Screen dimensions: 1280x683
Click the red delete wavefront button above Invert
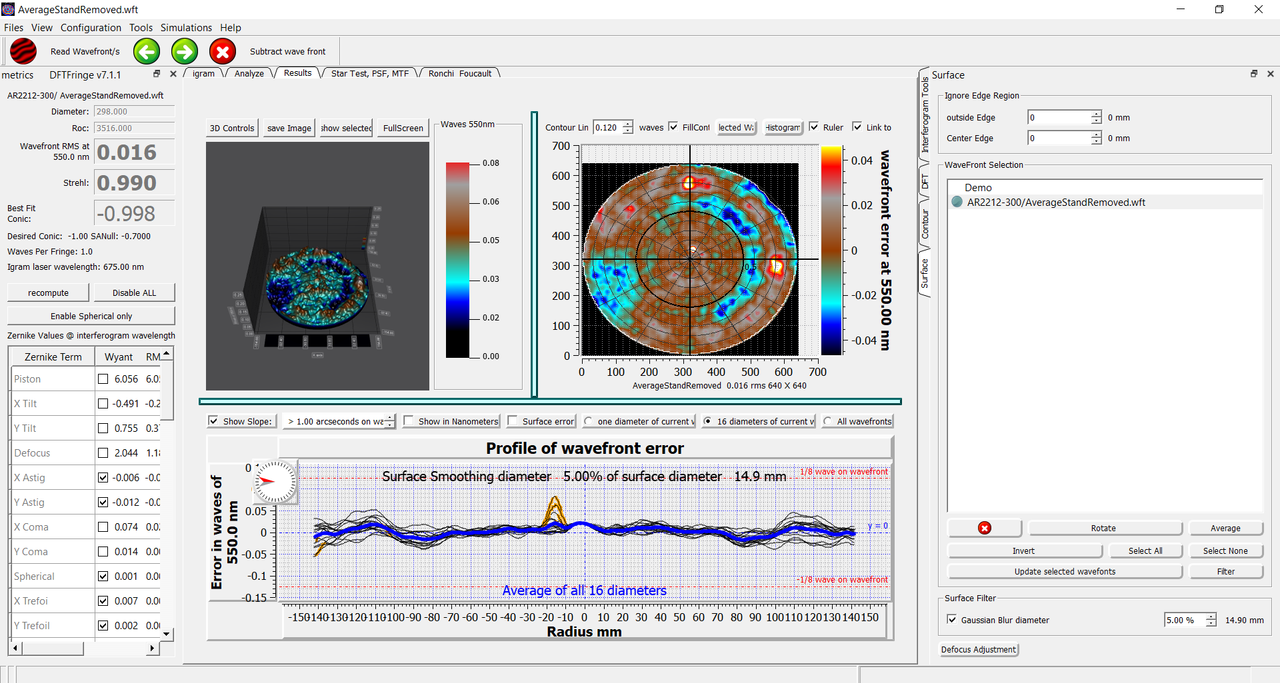point(984,528)
